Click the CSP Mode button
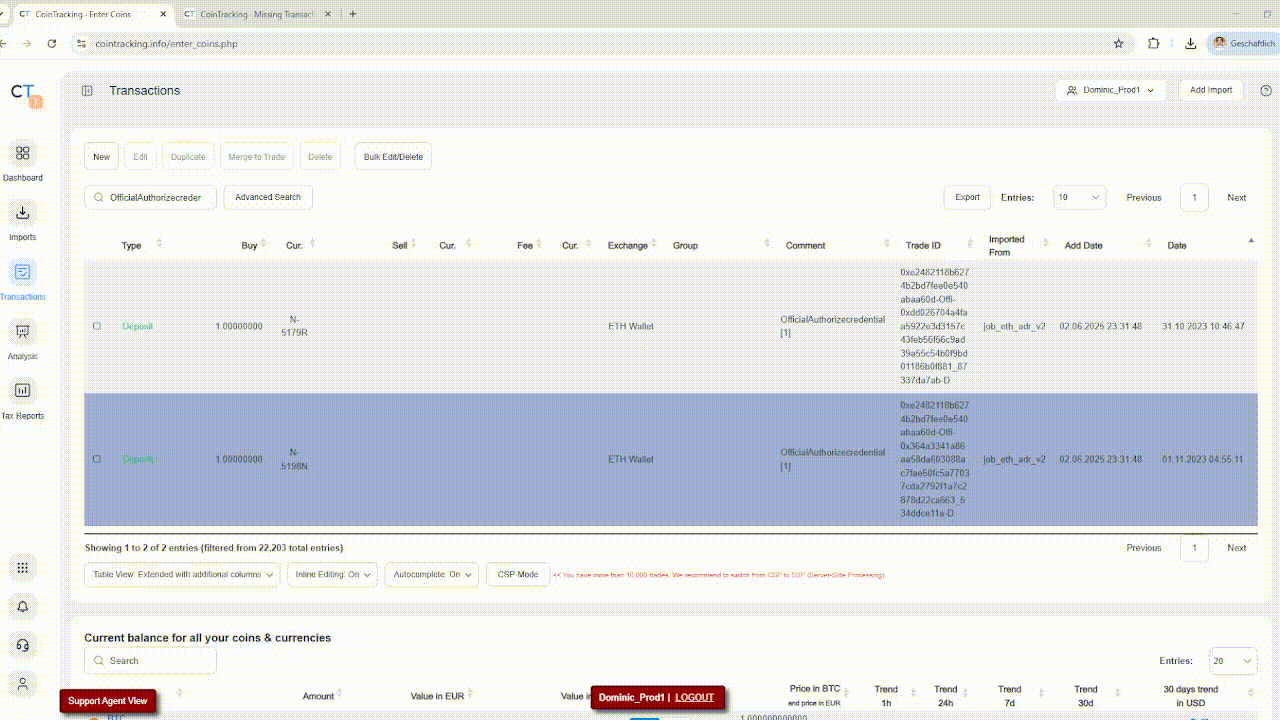This screenshot has height=720, width=1280. pos(518,574)
